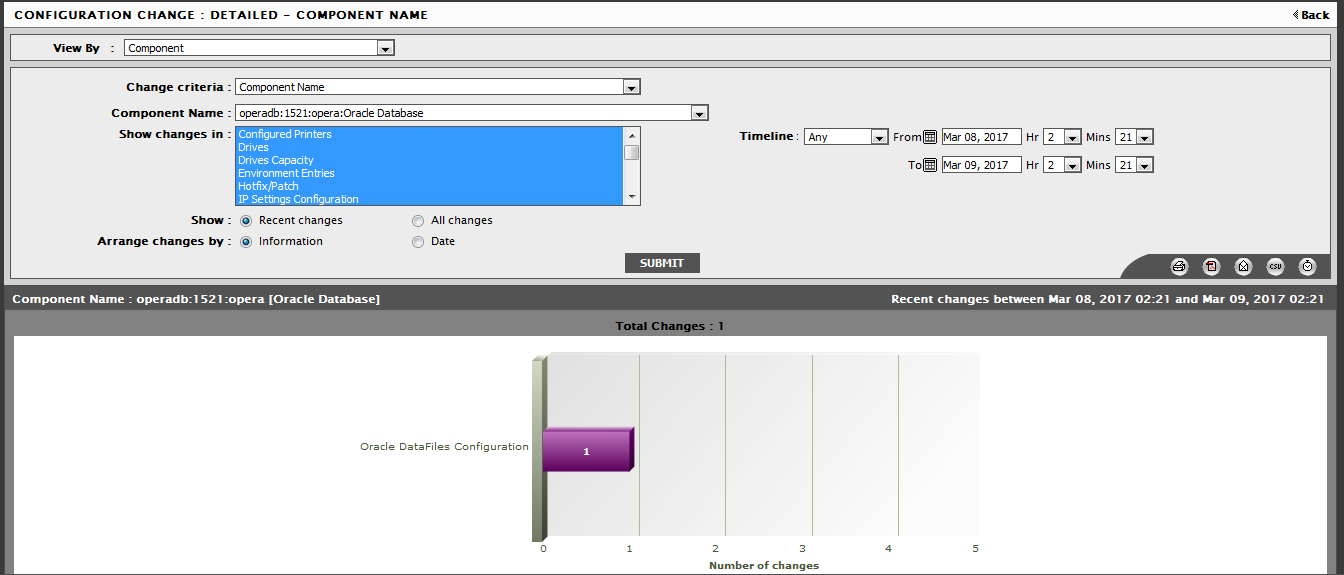
Task: Select the Recent changes radio button
Action: point(246,220)
